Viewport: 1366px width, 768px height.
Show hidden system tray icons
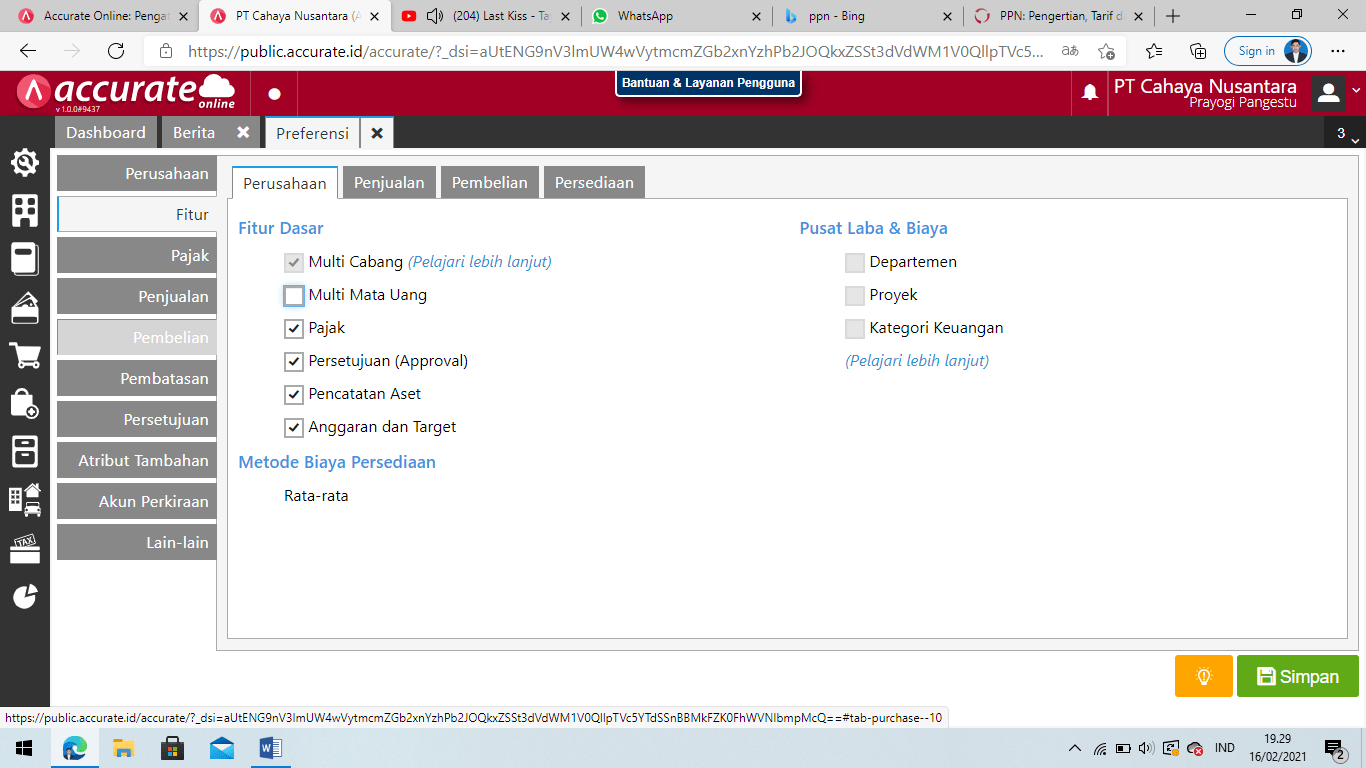pos(1075,748)
